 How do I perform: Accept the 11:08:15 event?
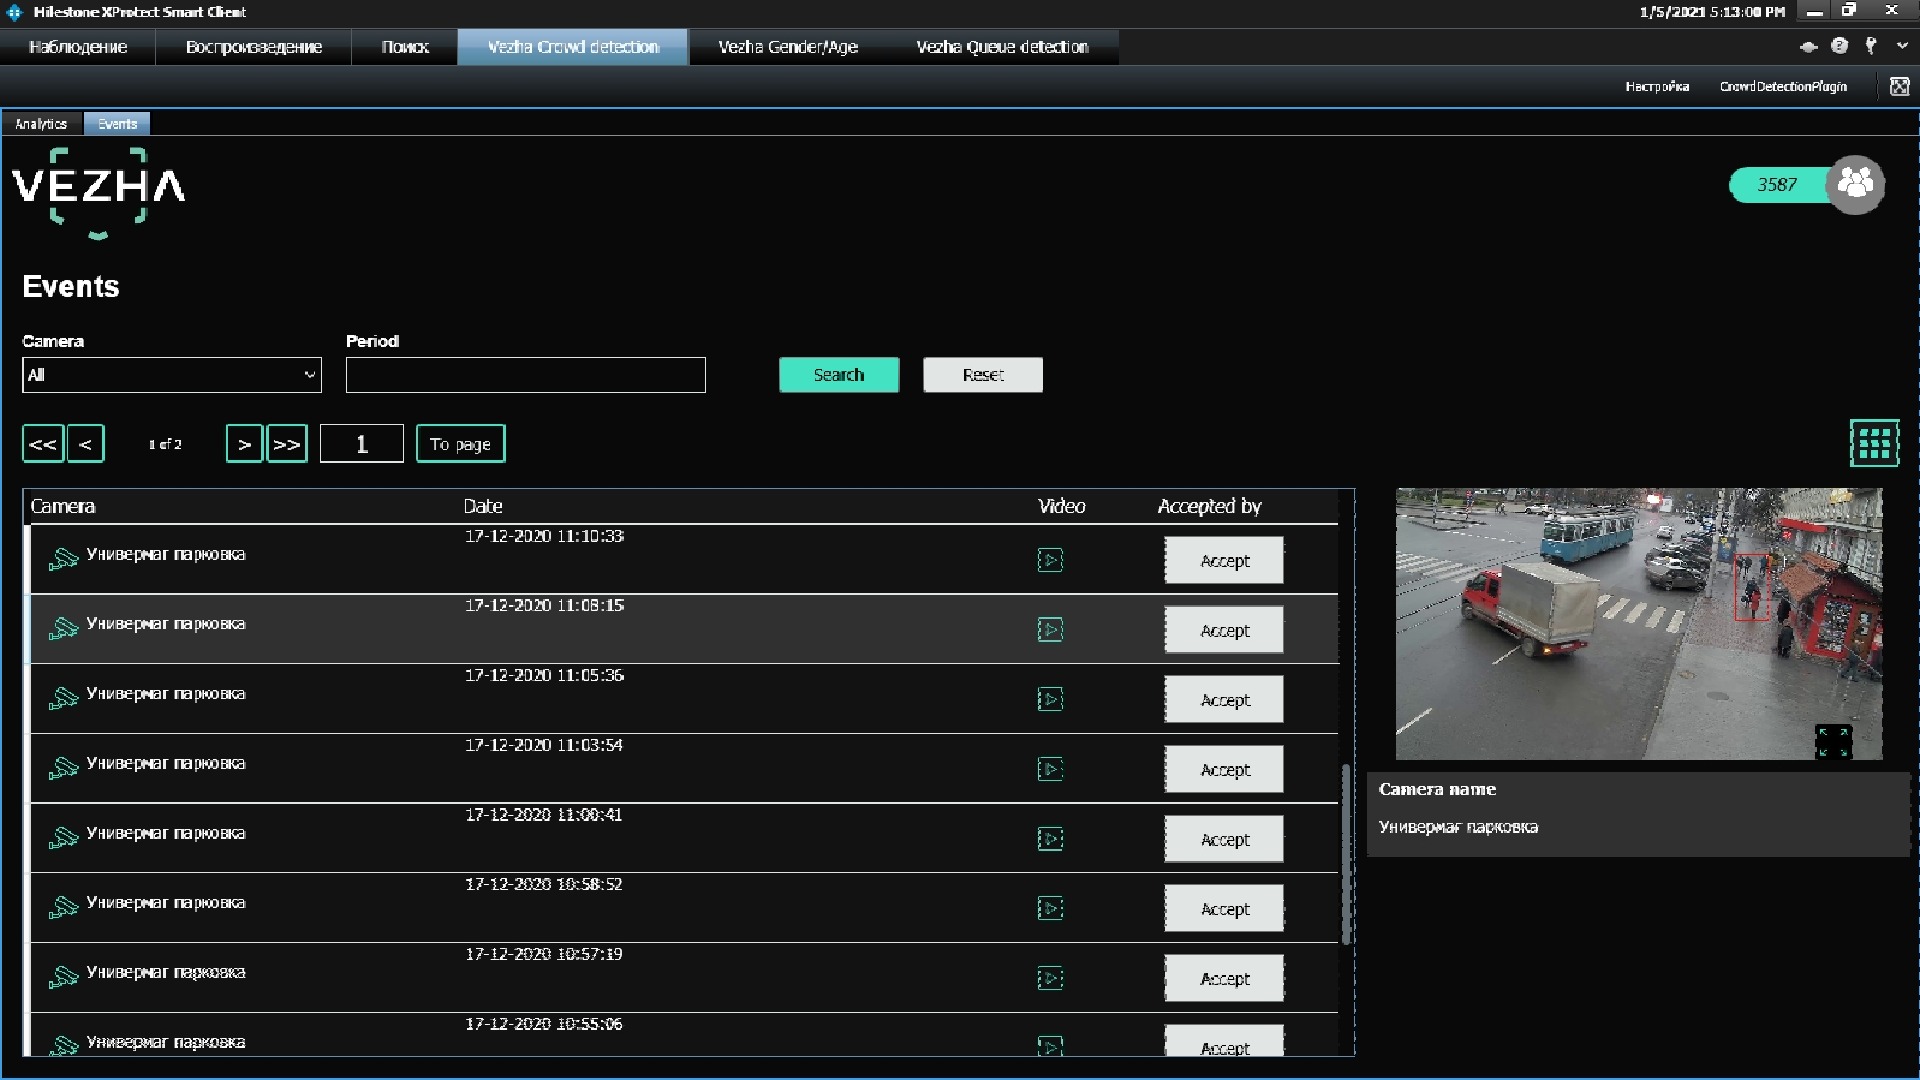click(x=1224, y=631)
